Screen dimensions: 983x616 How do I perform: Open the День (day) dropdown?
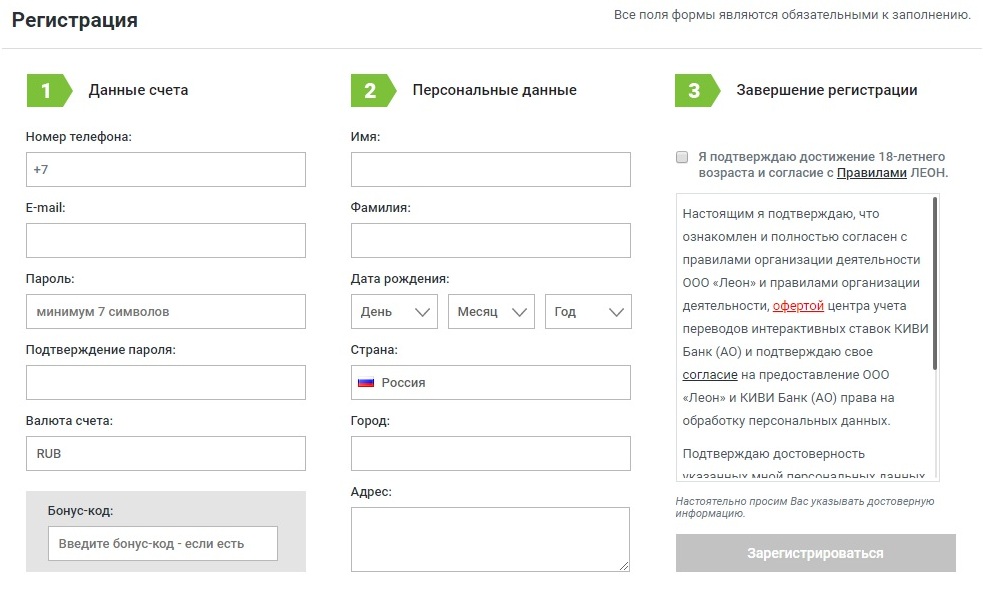394,312
